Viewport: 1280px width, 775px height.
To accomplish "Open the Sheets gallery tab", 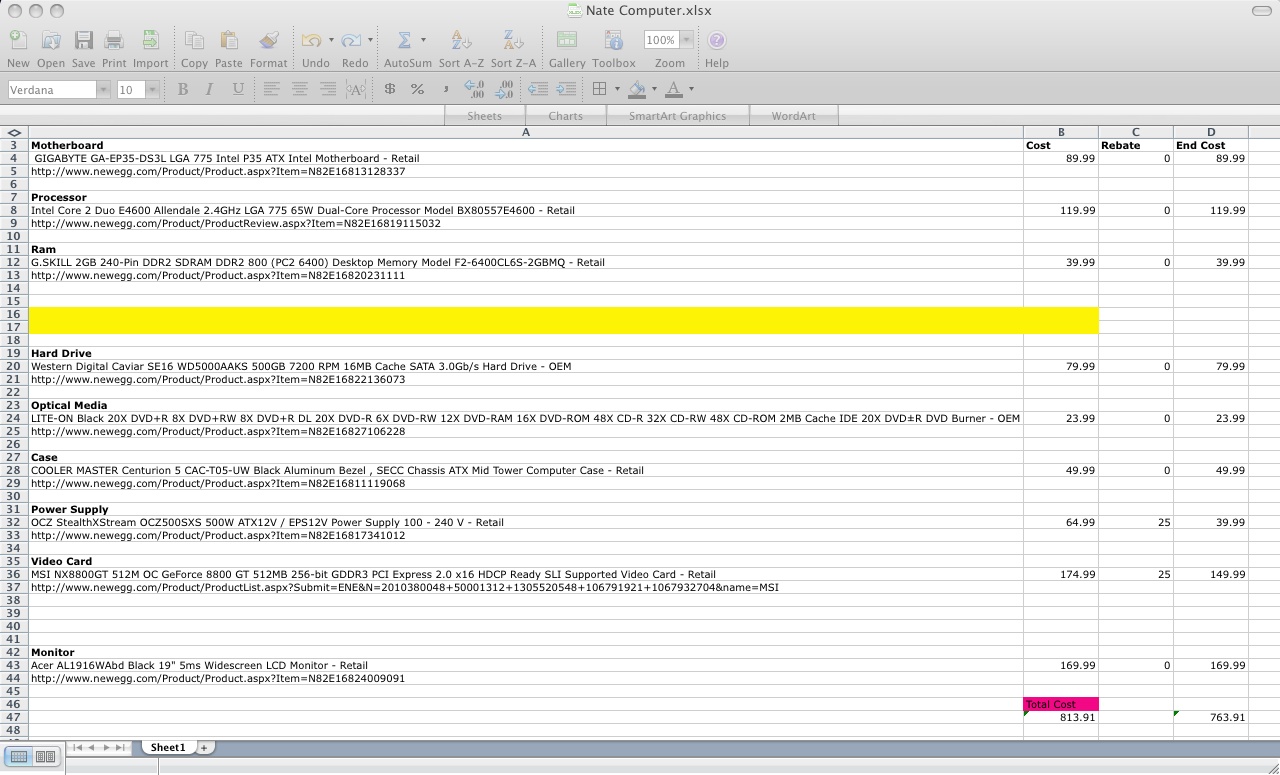I will click(484, 116).
